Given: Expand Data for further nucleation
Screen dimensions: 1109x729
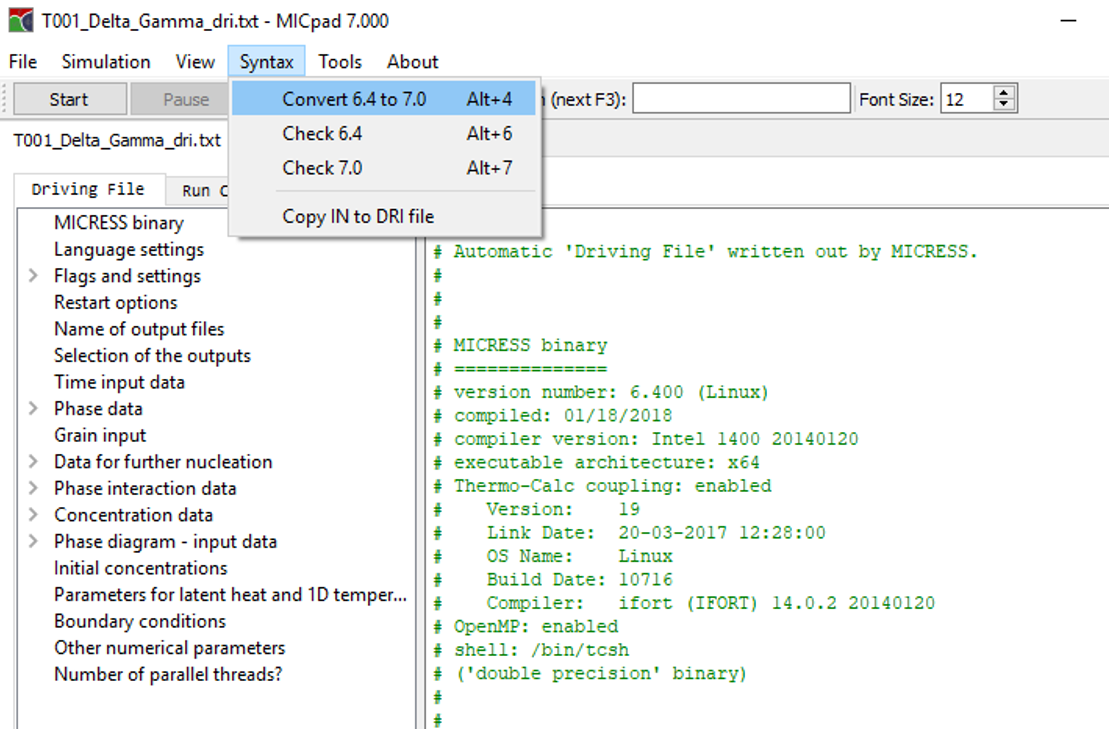Looking at the screenshot, I should [x=34, y=462].
